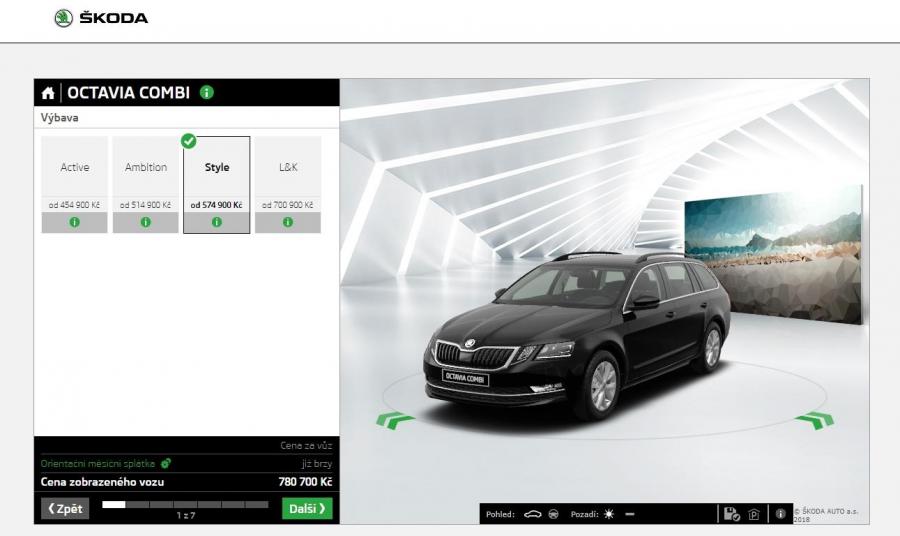This screenshot has height=536, width=900.
Task: Save the configuration with the disk icon
Action: tap(731, 514)
